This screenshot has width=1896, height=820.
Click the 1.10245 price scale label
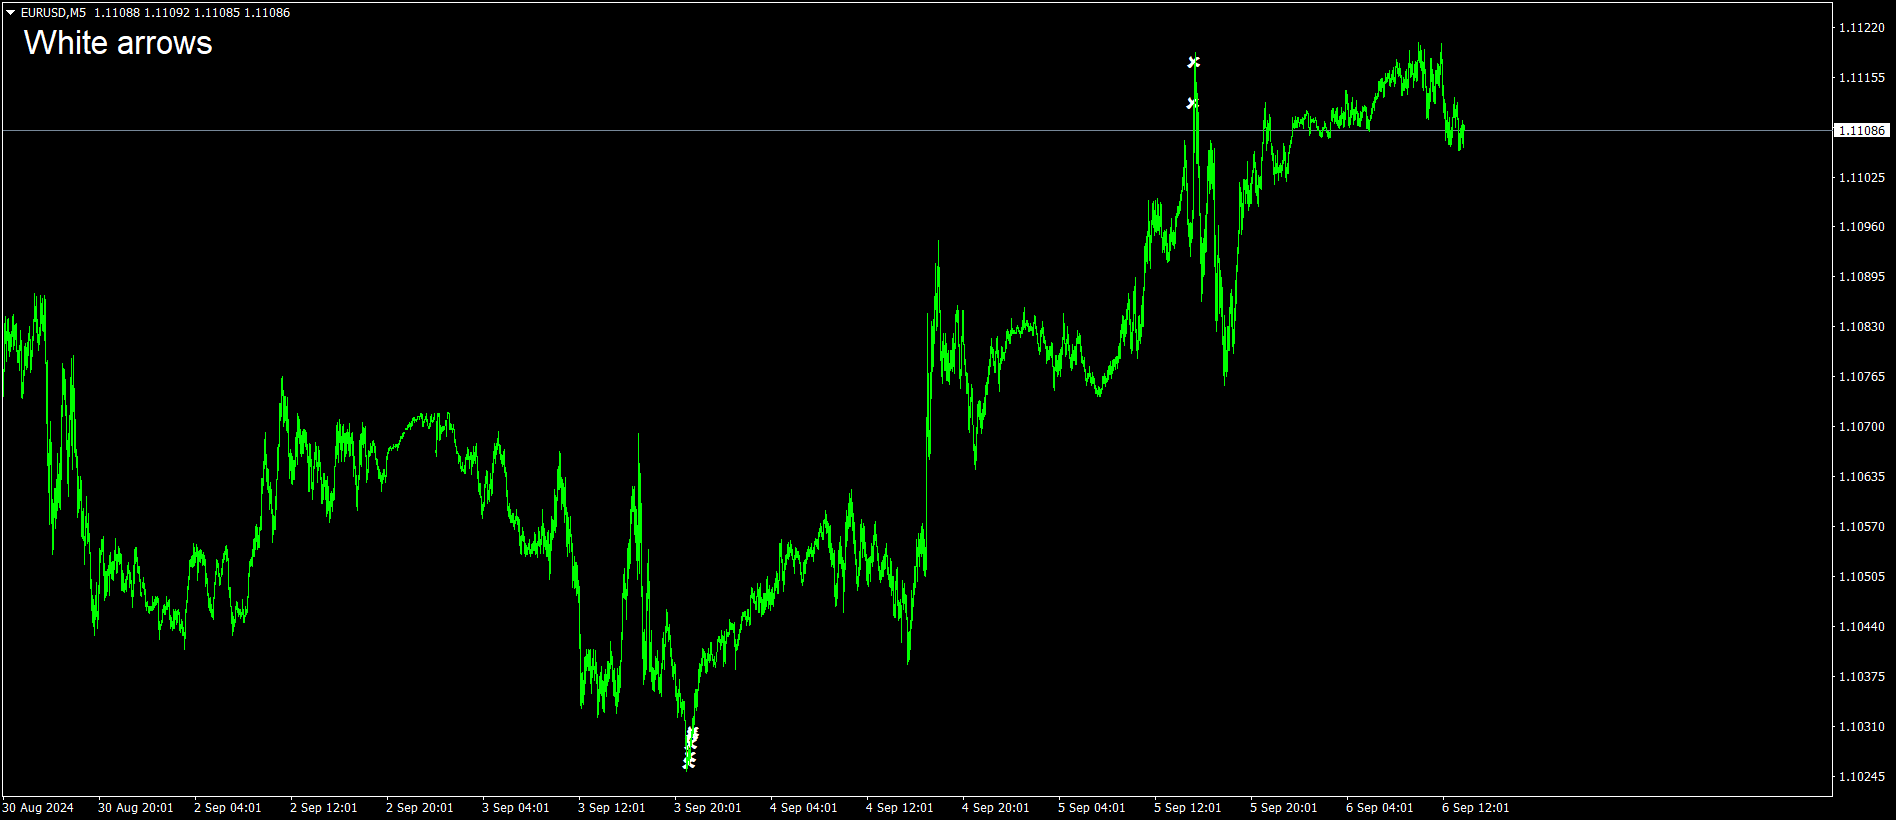click(x=1862, y=777)
